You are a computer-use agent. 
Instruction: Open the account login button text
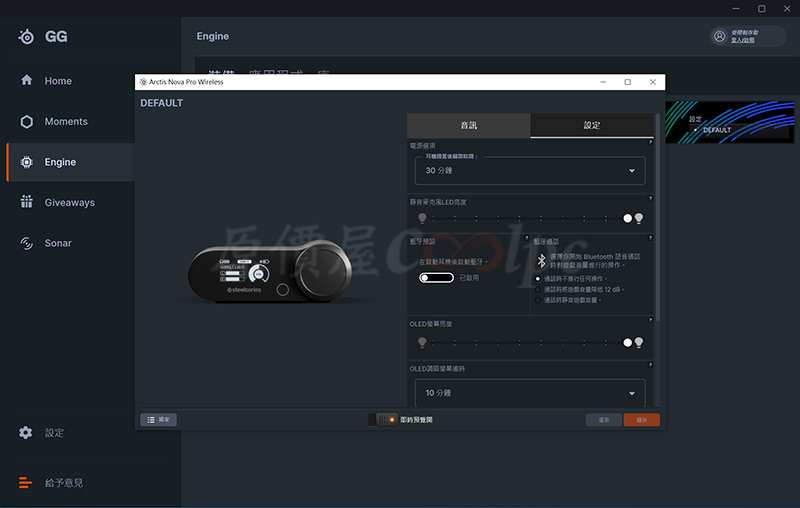click(742, 40)
